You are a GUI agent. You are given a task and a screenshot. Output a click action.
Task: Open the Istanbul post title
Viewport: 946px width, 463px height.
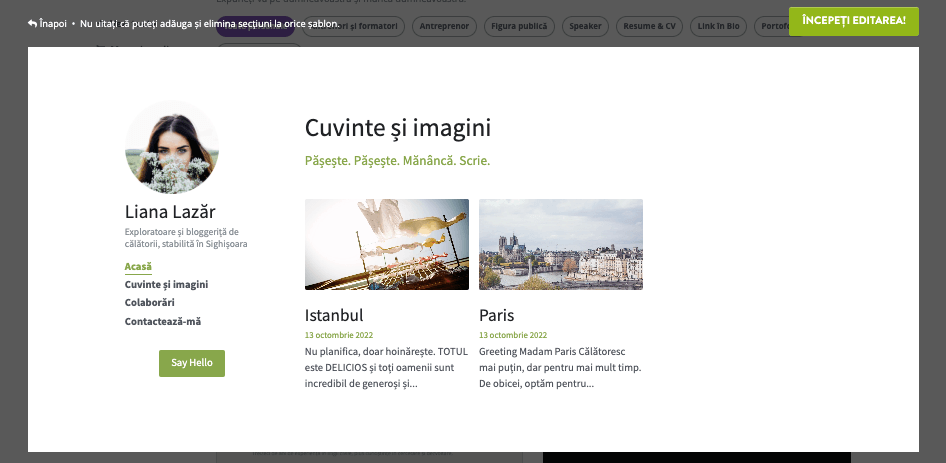(x=334, y=315)
